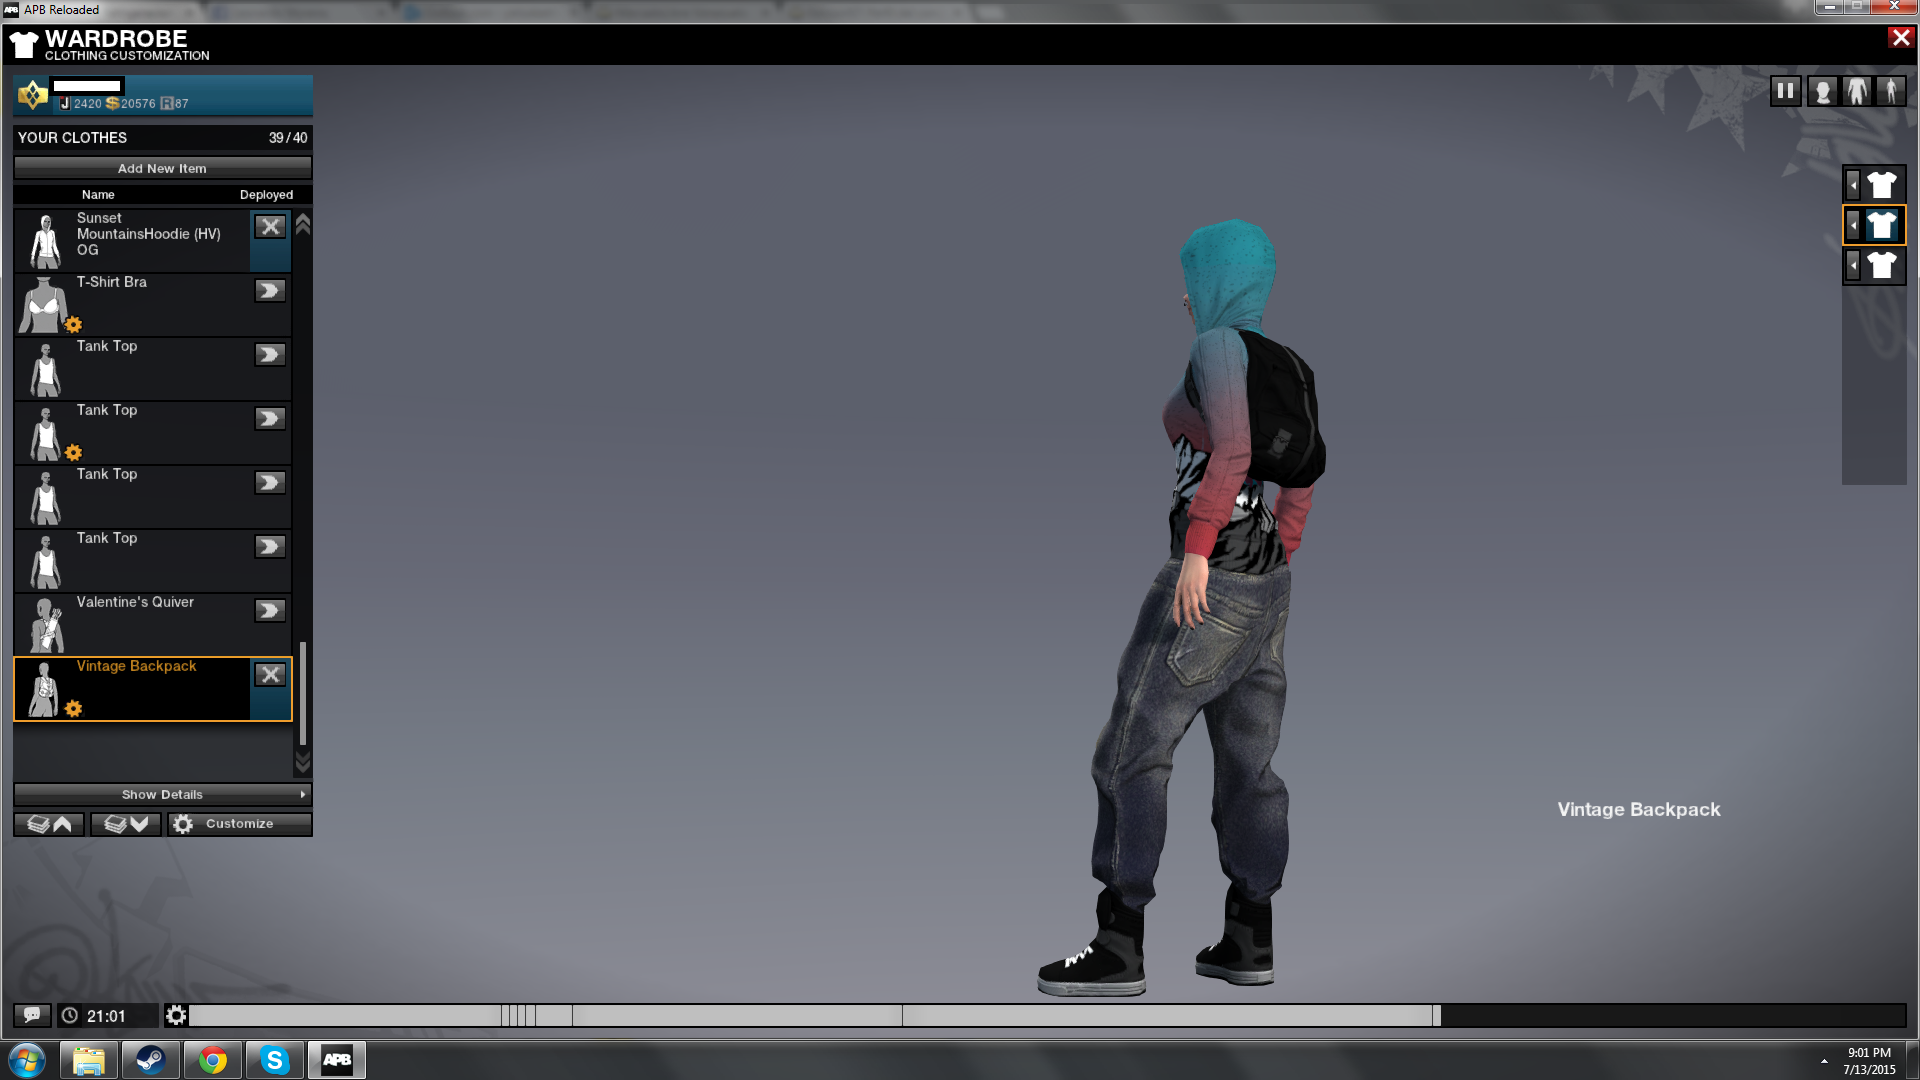Expand the top shirt slot arrow
Image resolution: width=1920 pixels, height=1080 pixels.
tap(1853, 185)
